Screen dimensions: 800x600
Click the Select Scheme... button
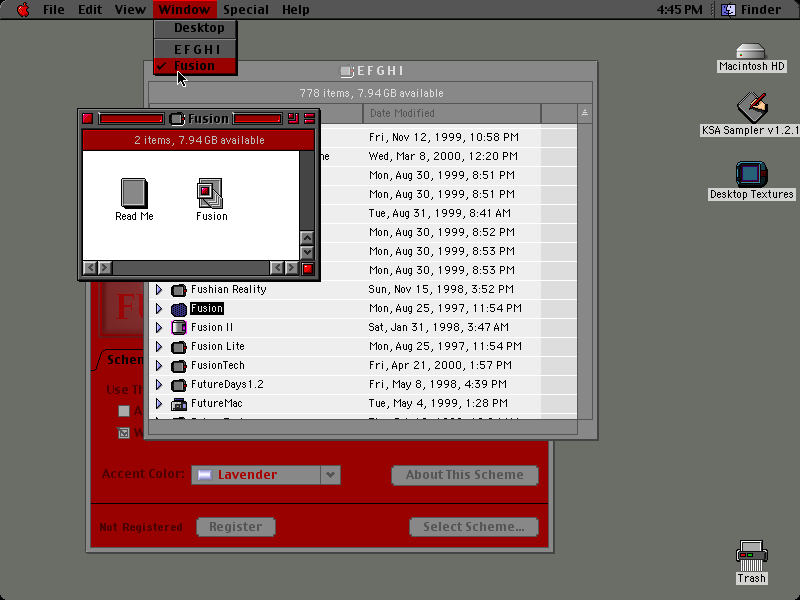coord(473,527)
